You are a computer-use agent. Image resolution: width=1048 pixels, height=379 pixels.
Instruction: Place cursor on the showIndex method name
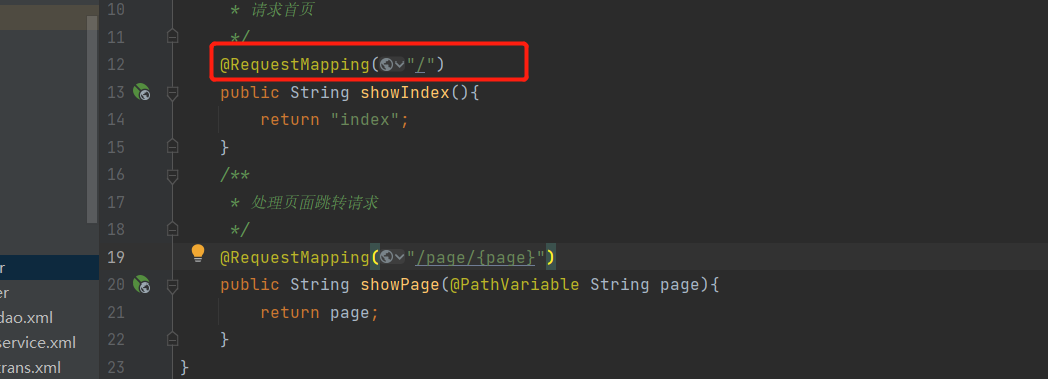pos(405,92)
